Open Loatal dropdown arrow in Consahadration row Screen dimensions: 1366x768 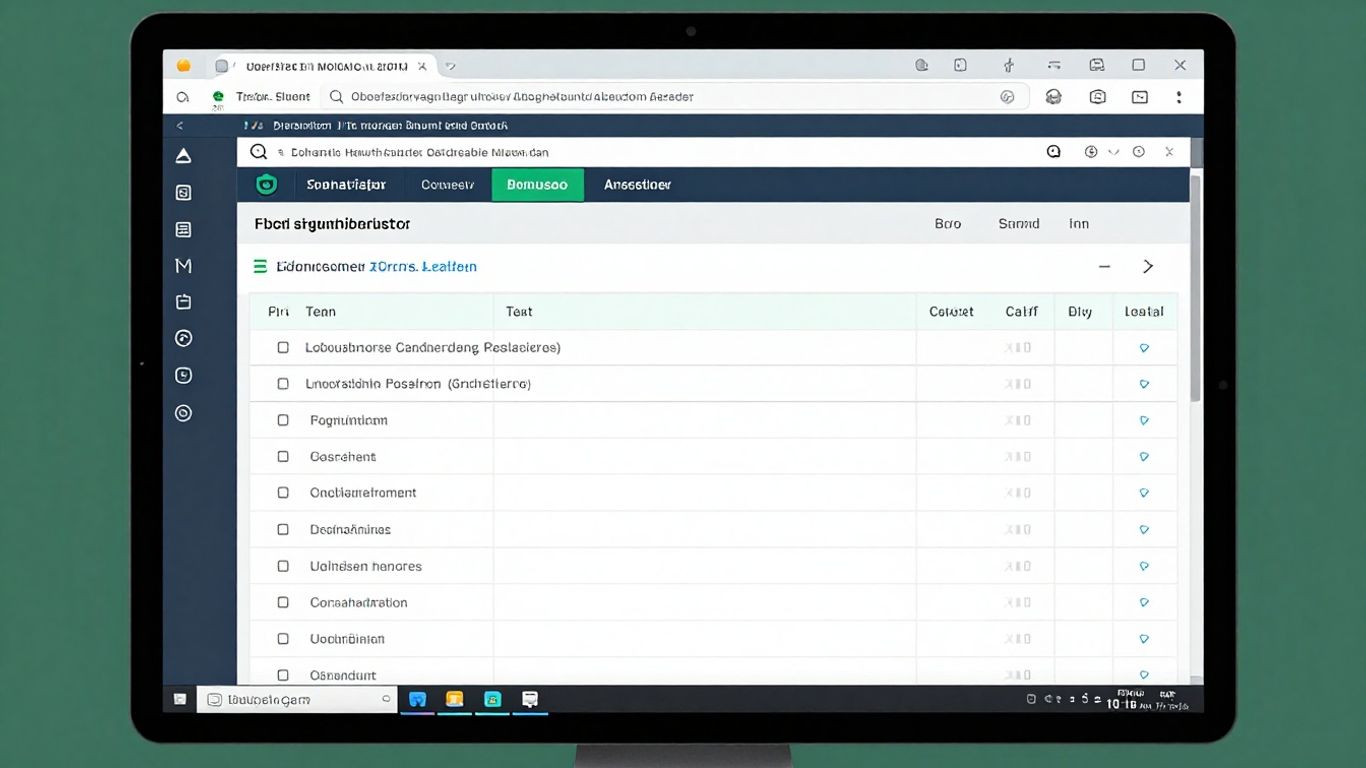click(x=1144, y=602)
